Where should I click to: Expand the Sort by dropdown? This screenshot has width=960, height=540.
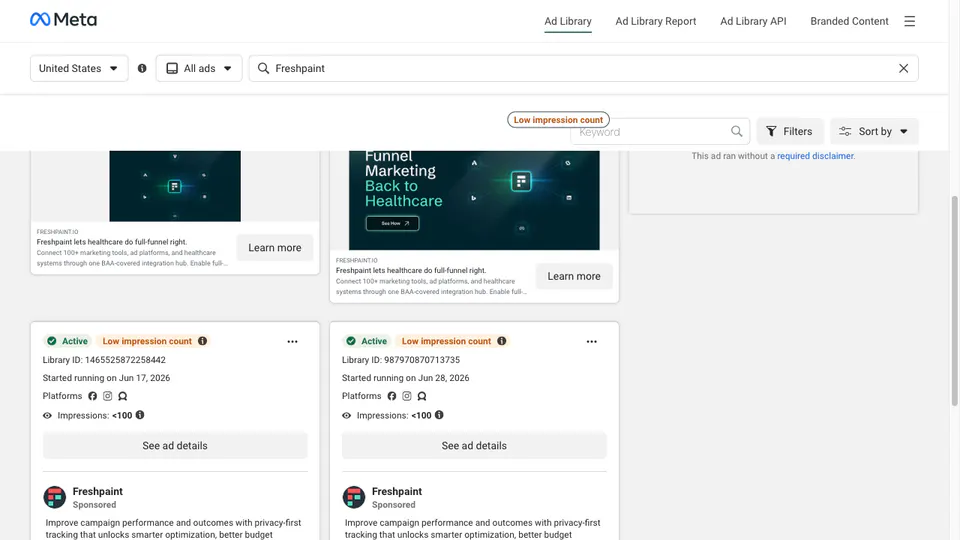point(874,132)
